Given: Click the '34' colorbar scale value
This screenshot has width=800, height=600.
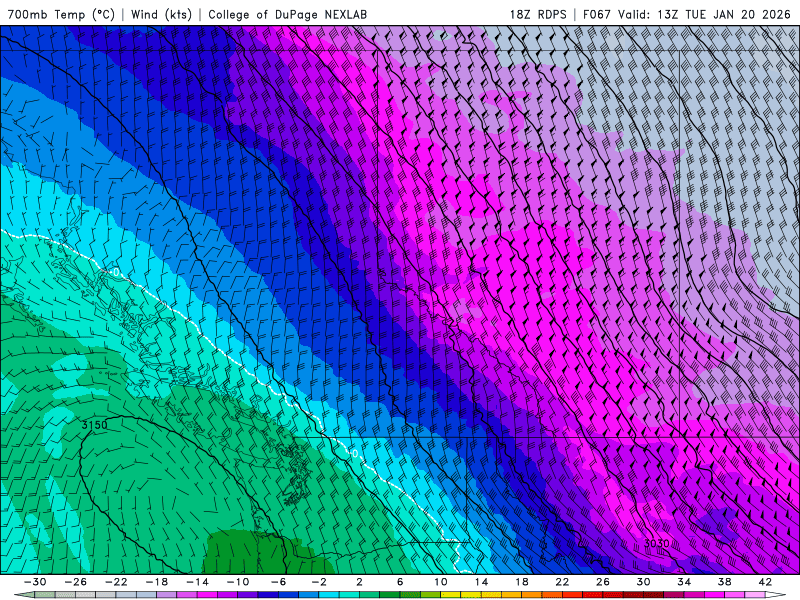Looking at the screenshot, I should (684, 582).
